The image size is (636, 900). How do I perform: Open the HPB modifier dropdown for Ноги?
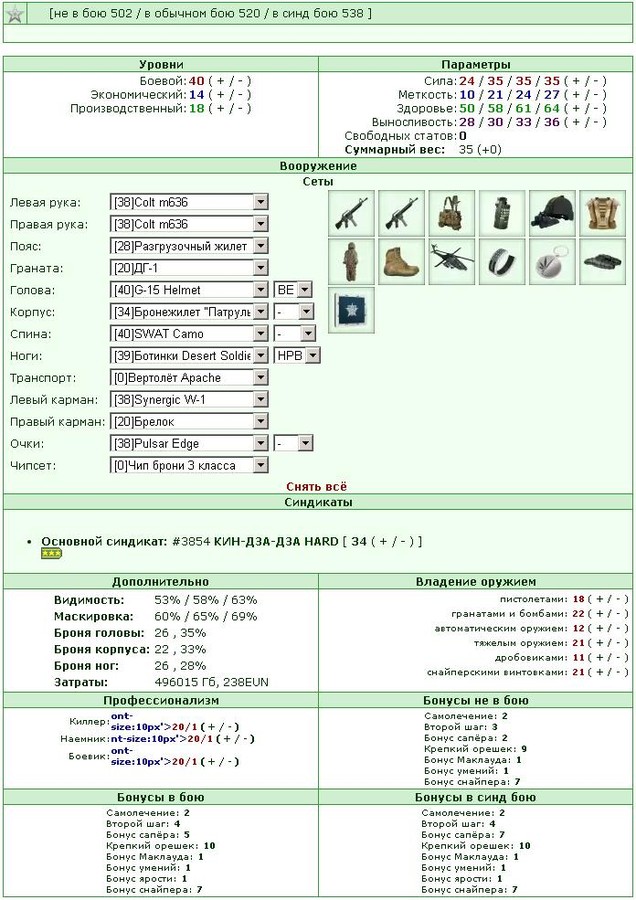(296, 356)
